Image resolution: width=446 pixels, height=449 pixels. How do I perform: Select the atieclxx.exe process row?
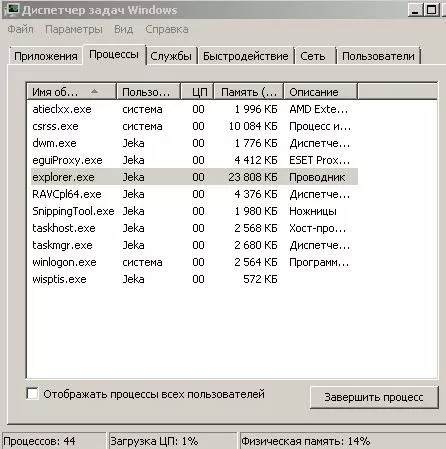pos(194,109)
